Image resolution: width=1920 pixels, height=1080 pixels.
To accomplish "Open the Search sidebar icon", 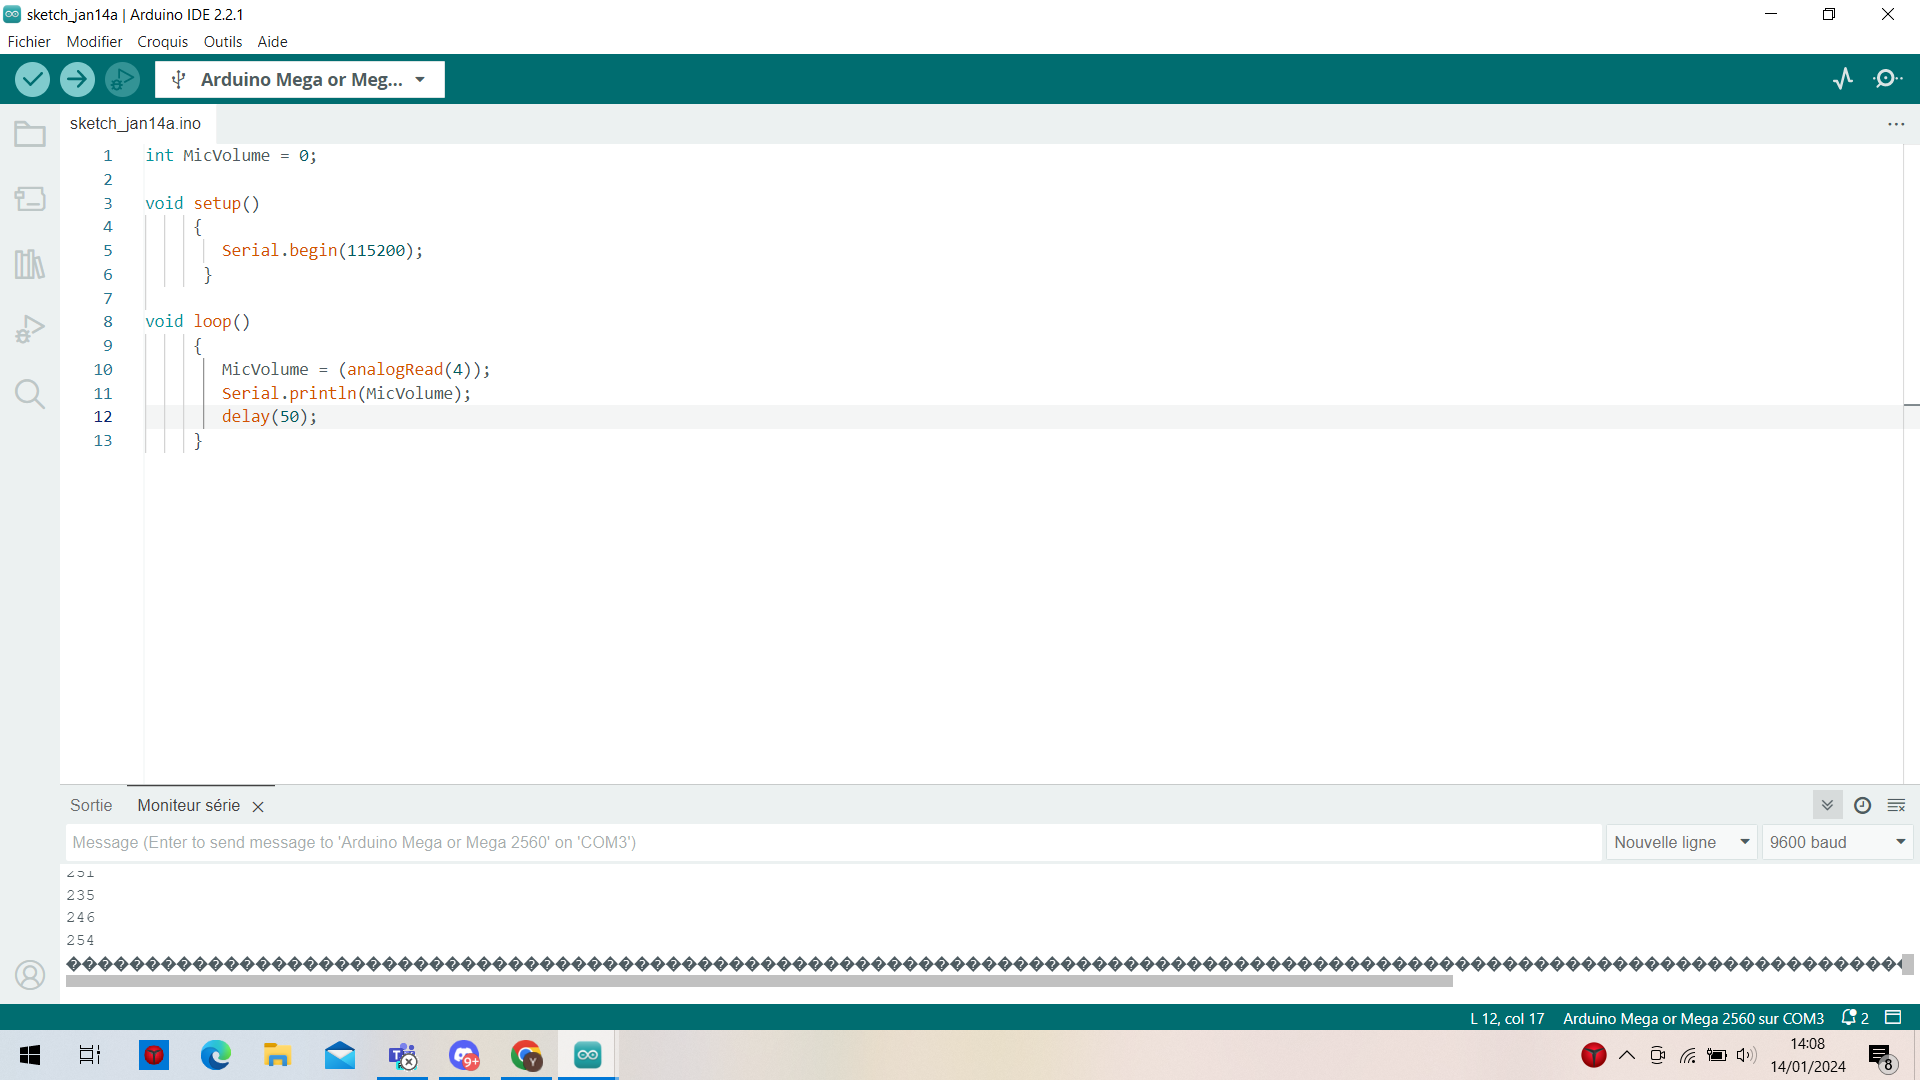I will tap(30, 394).
